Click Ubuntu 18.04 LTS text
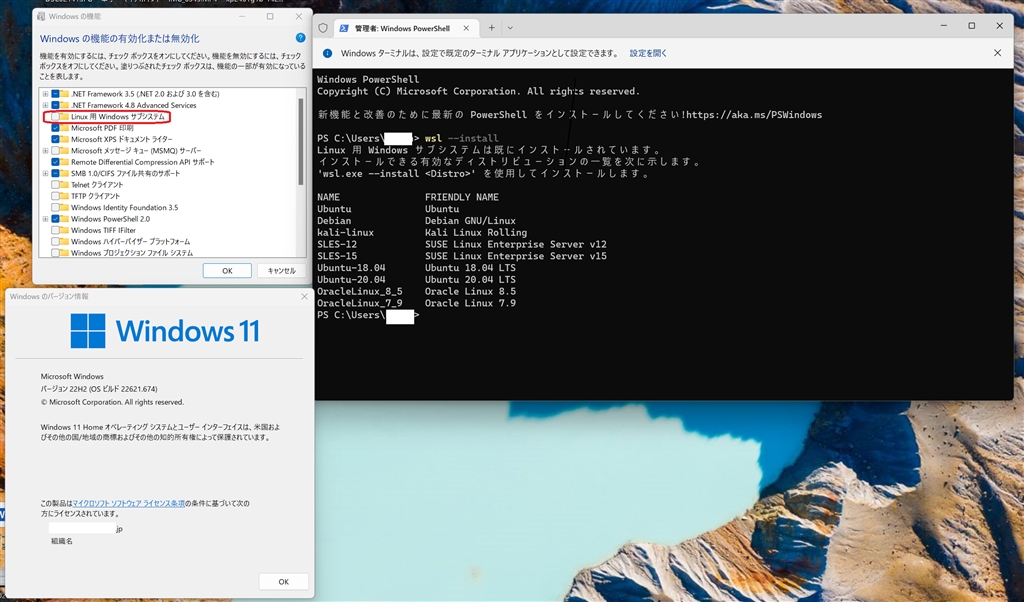 470,268
